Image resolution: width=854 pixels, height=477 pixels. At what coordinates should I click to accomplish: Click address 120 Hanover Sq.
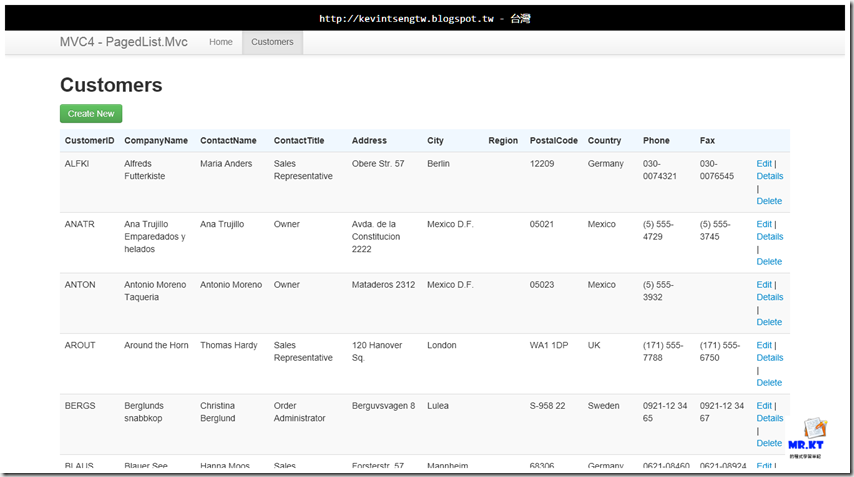[x=377, y=351]
